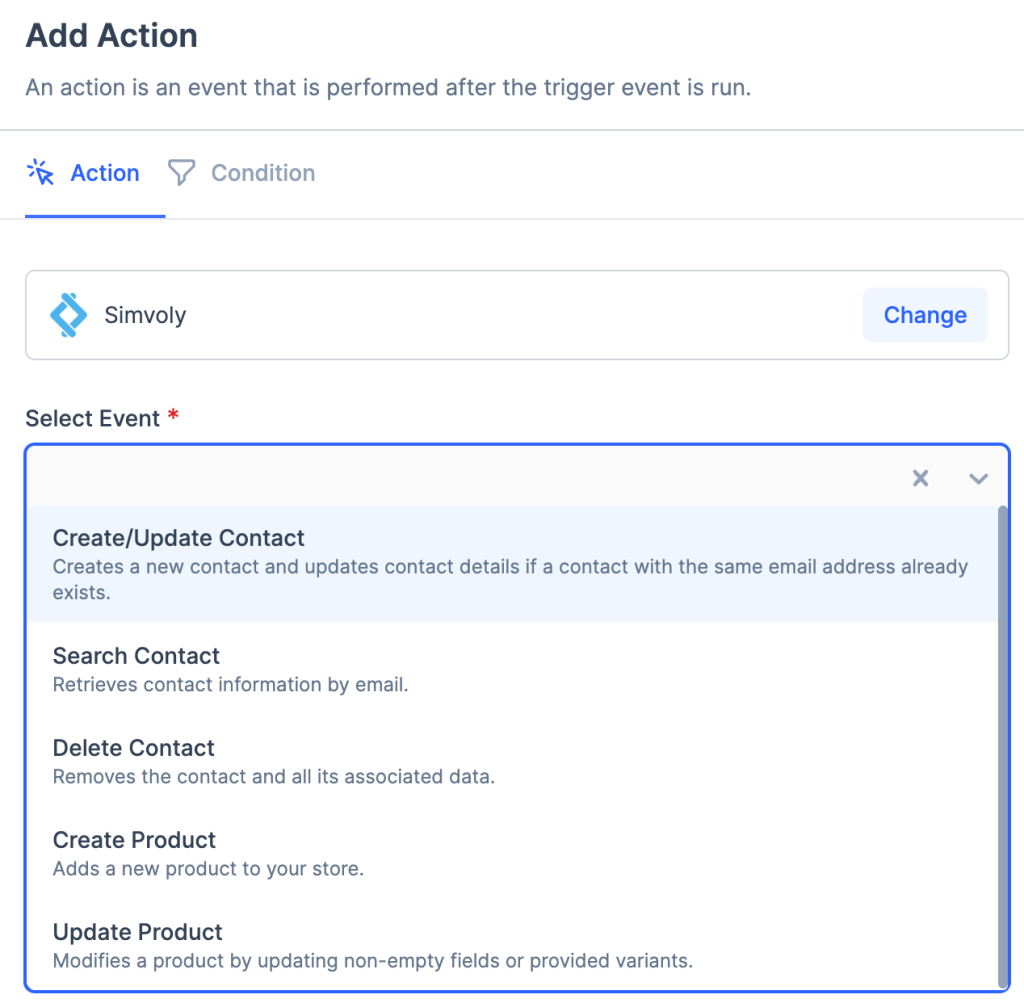Click the Simvoly app name text
This screenshot has width=1024, height=1003.
point(145,315)
